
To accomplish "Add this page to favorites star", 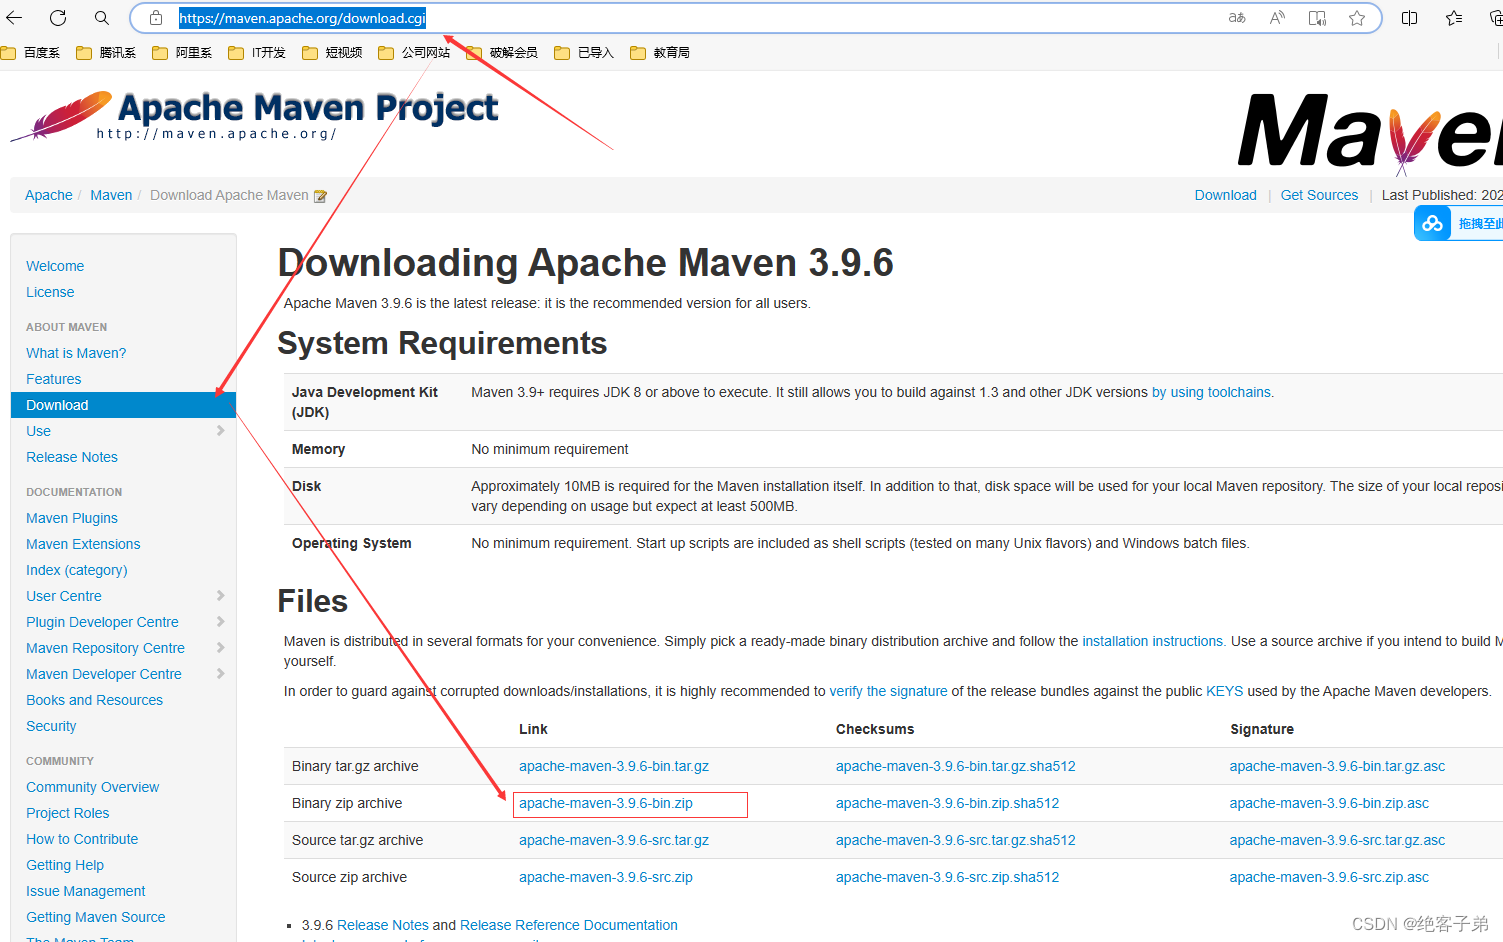I will (1357, 18).
